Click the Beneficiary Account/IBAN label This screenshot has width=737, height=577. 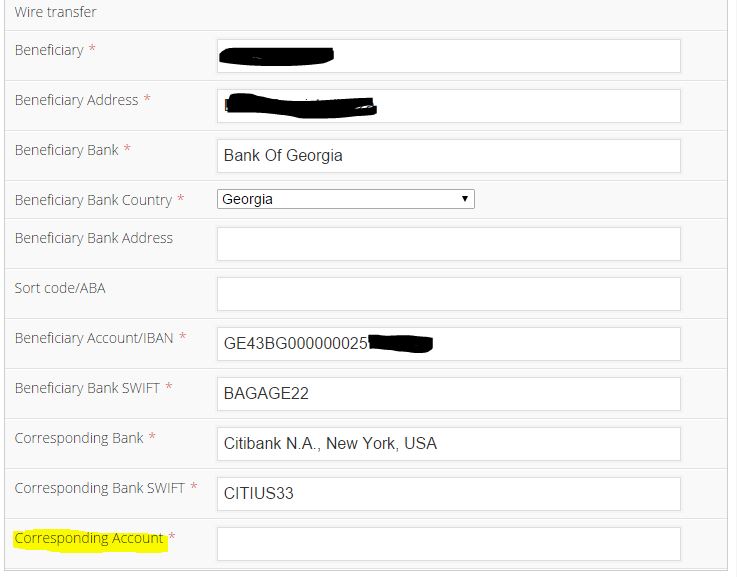(x=93, y=338)
